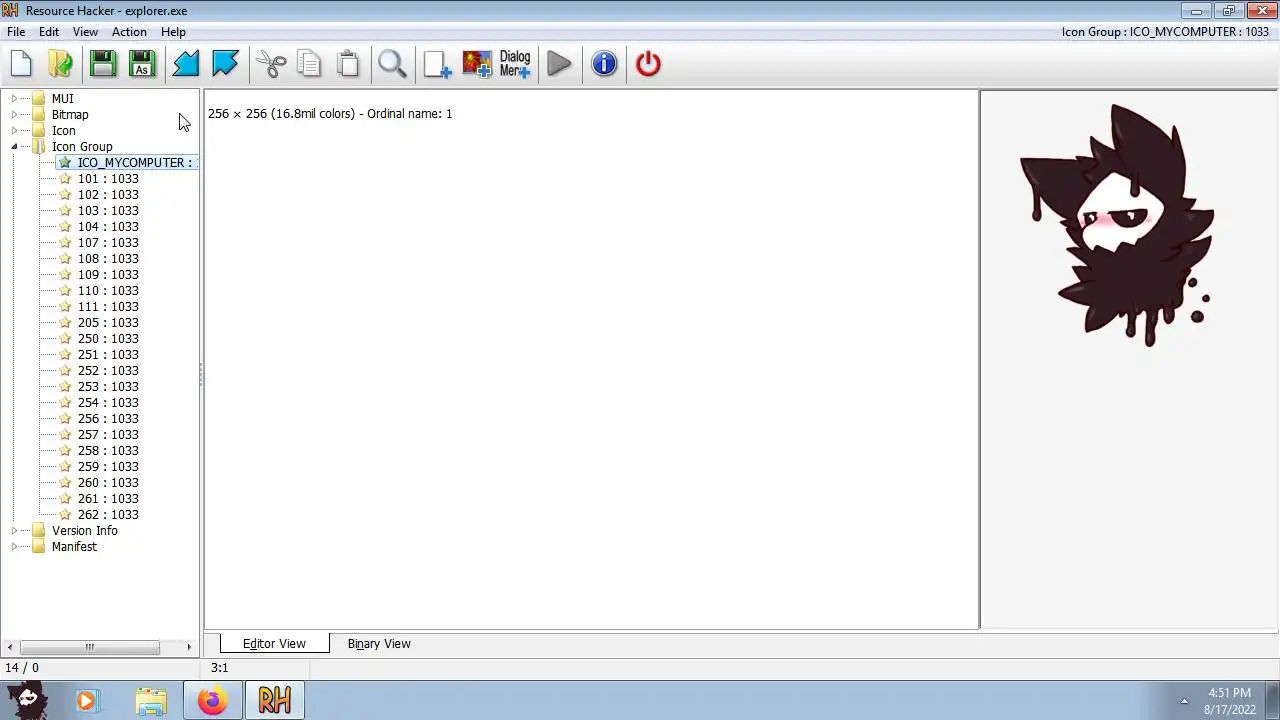Expand the MUI tree node
Screen dimensions: 1280x720
click(14, 98)
